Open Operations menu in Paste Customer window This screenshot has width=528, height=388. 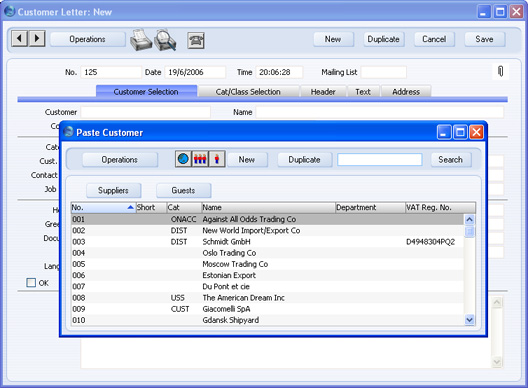pyautogui.click(x=120, y=160)
